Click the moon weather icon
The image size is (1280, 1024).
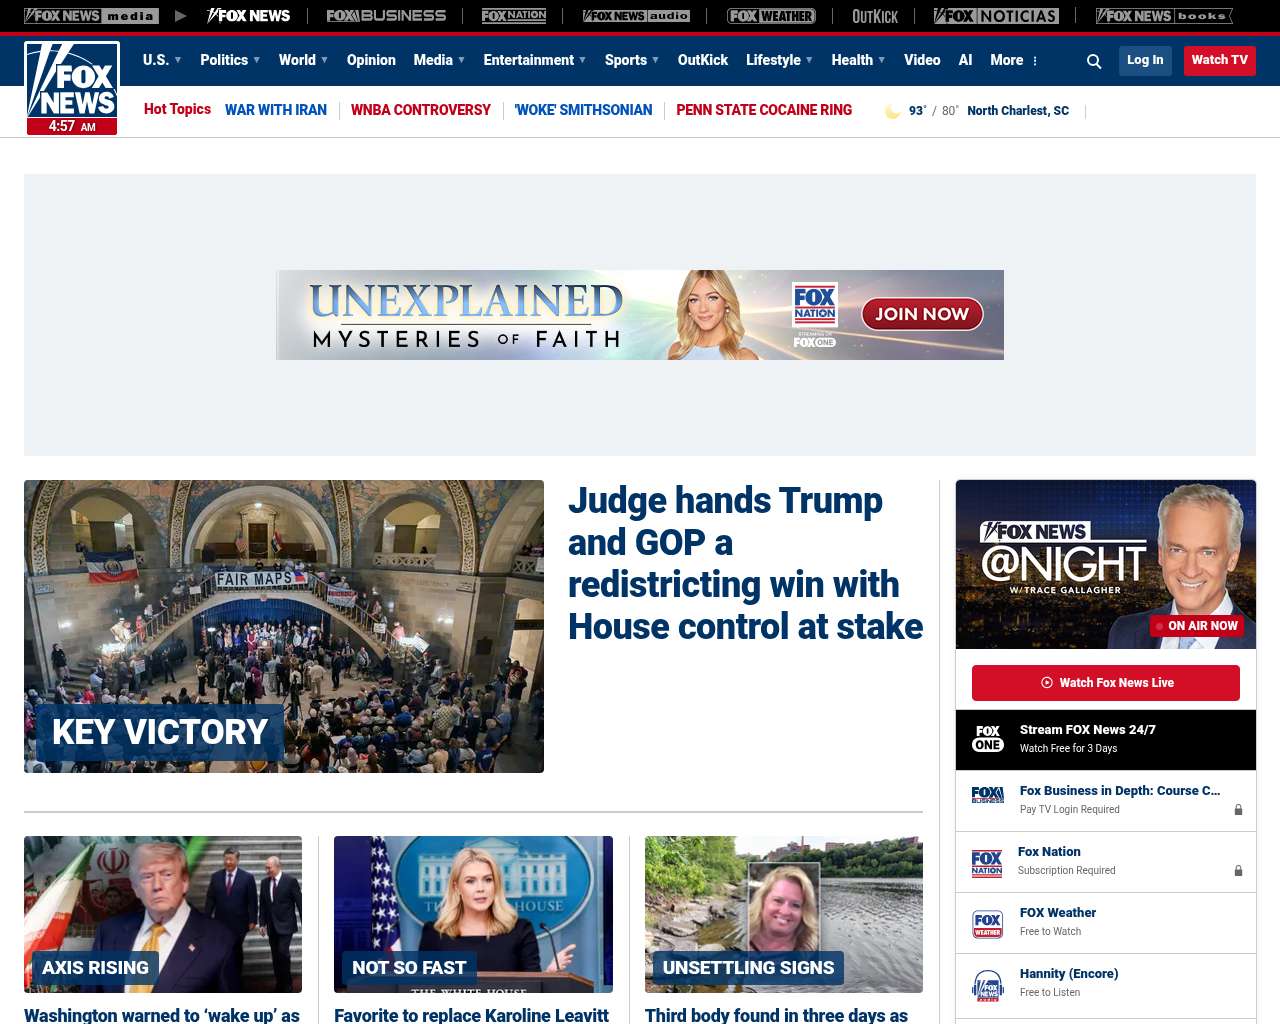tap(892, 111)
